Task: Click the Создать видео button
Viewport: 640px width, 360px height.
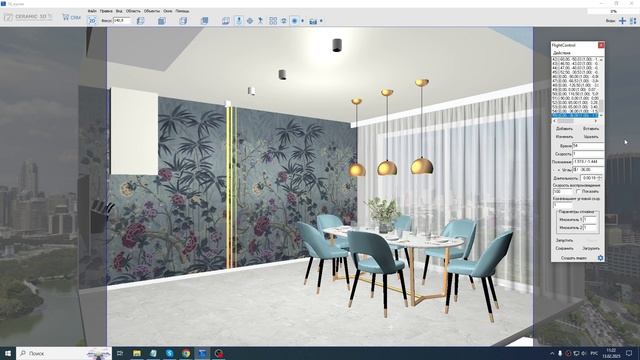Action: pos(574,258)
